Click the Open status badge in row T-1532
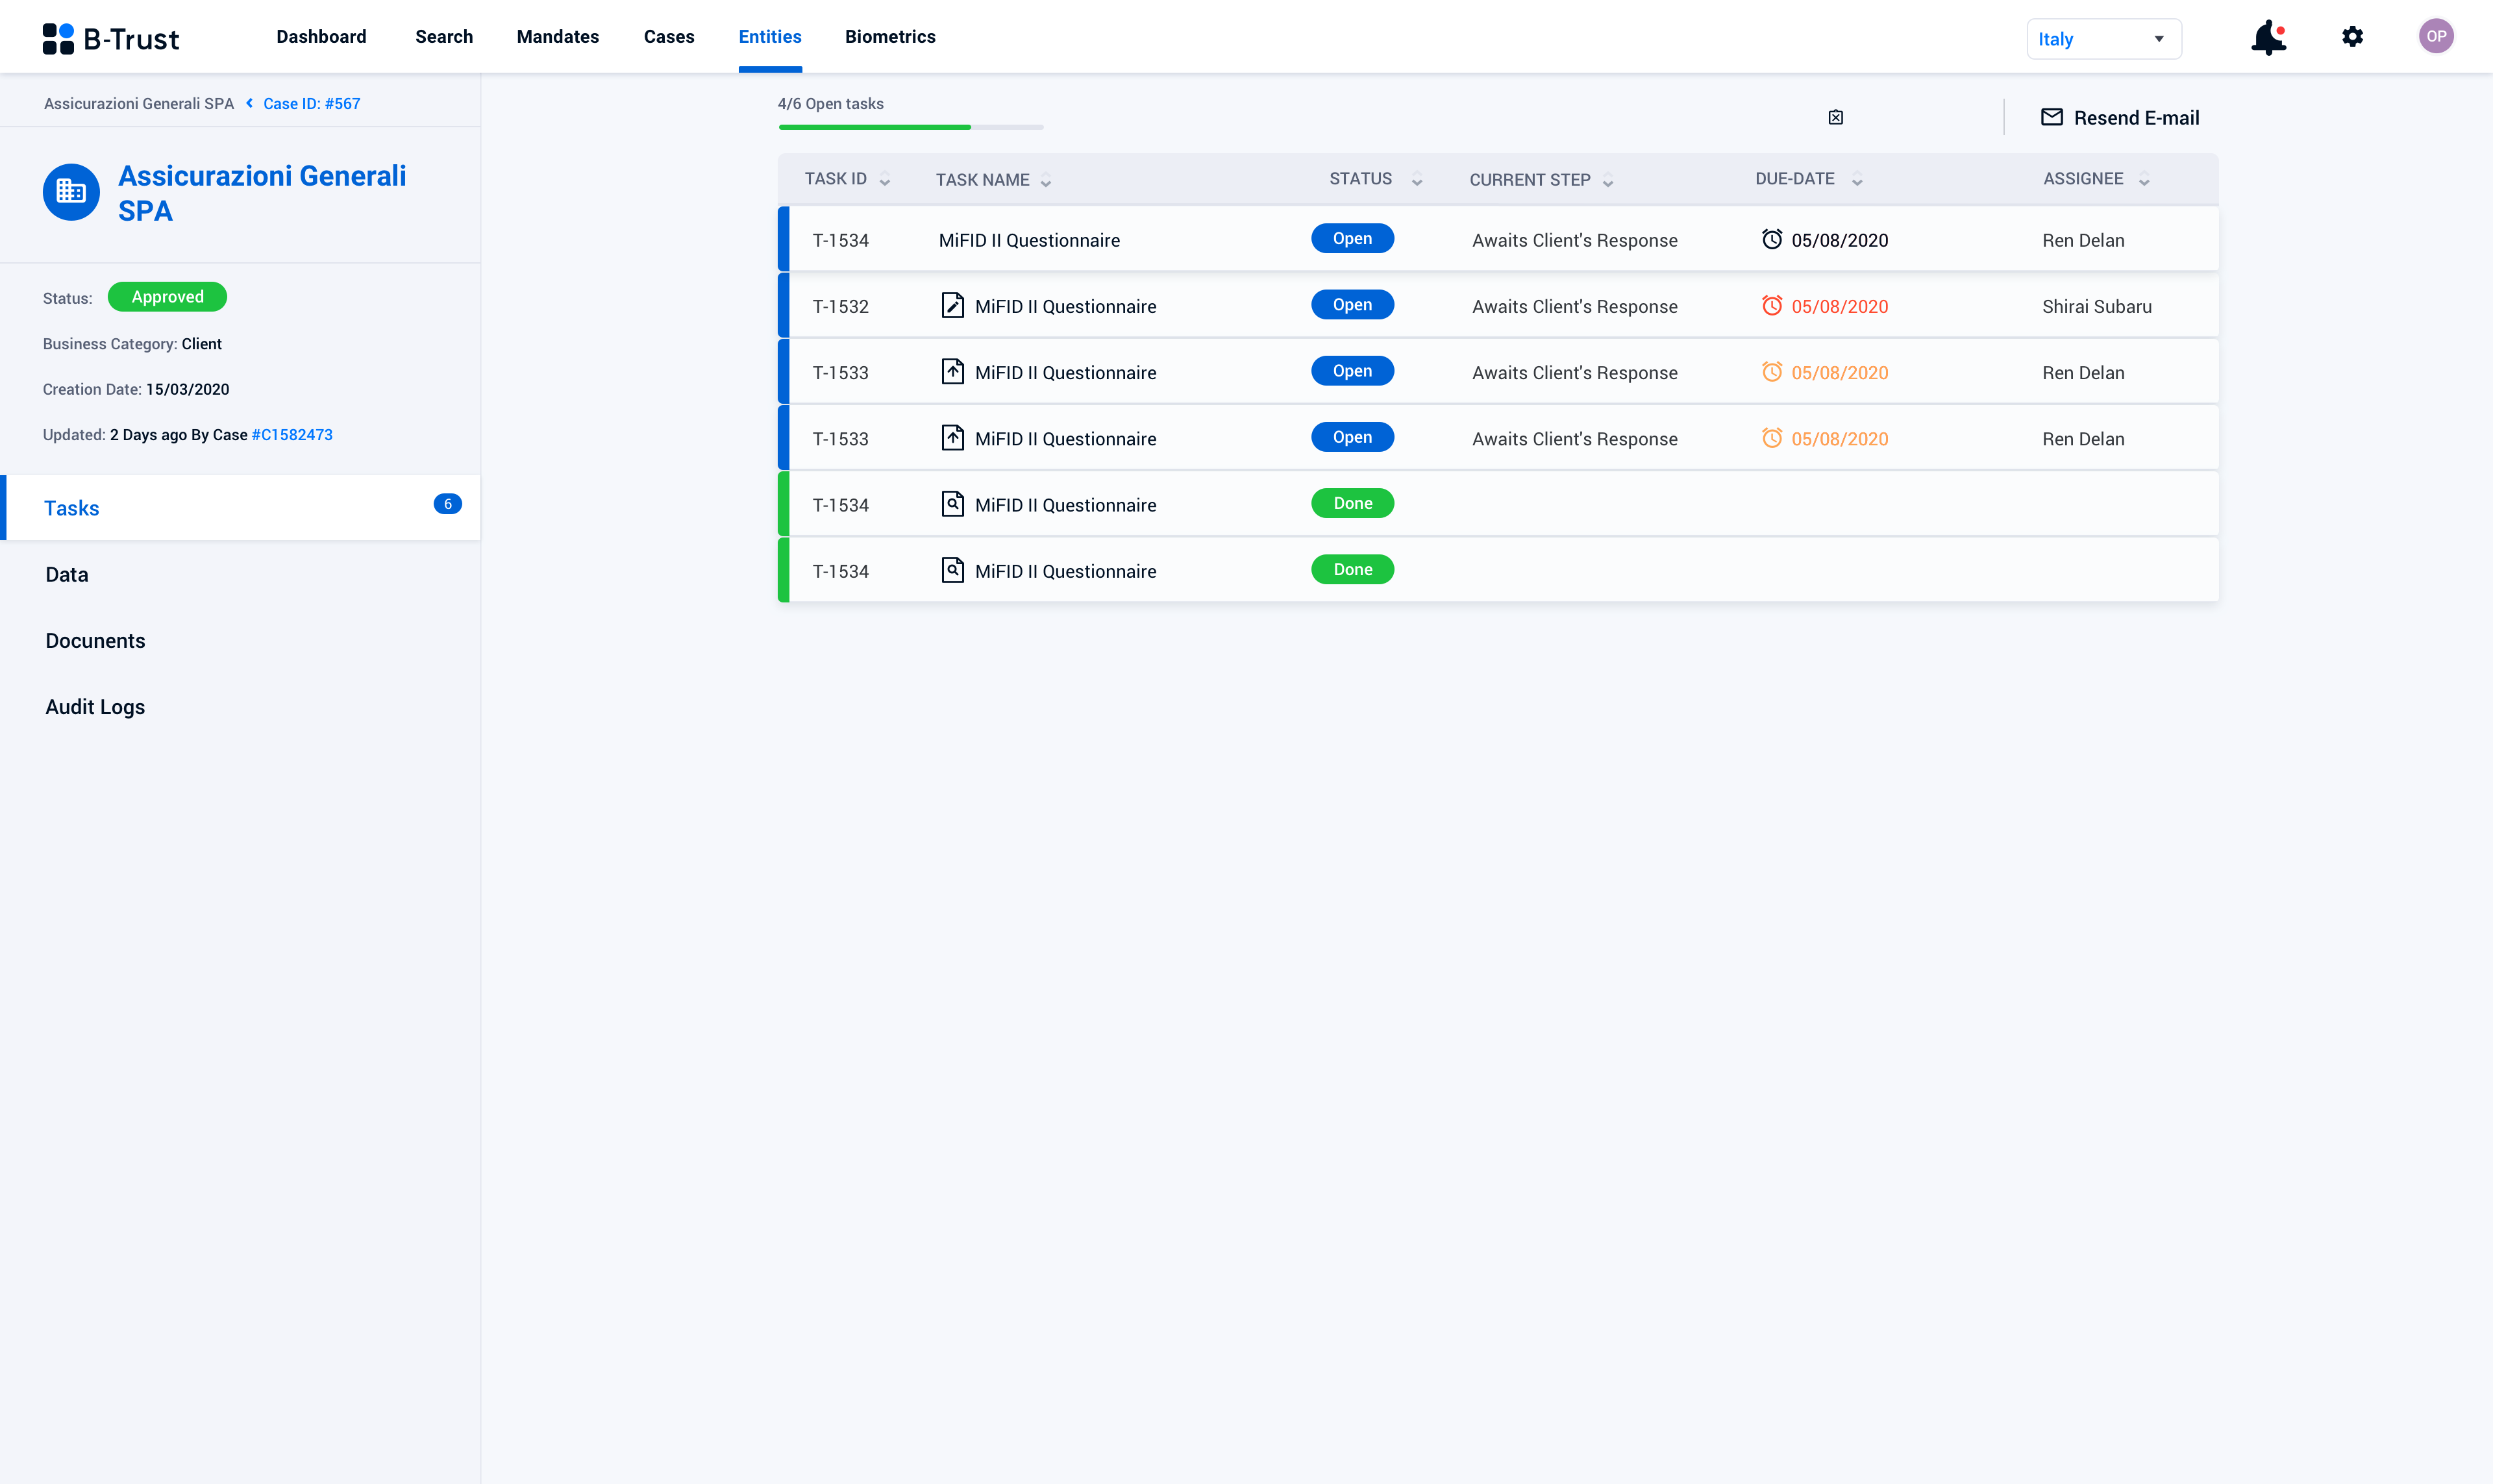The height and width of the screenshot is (1484, 2493). click(x=1352, y=305)
